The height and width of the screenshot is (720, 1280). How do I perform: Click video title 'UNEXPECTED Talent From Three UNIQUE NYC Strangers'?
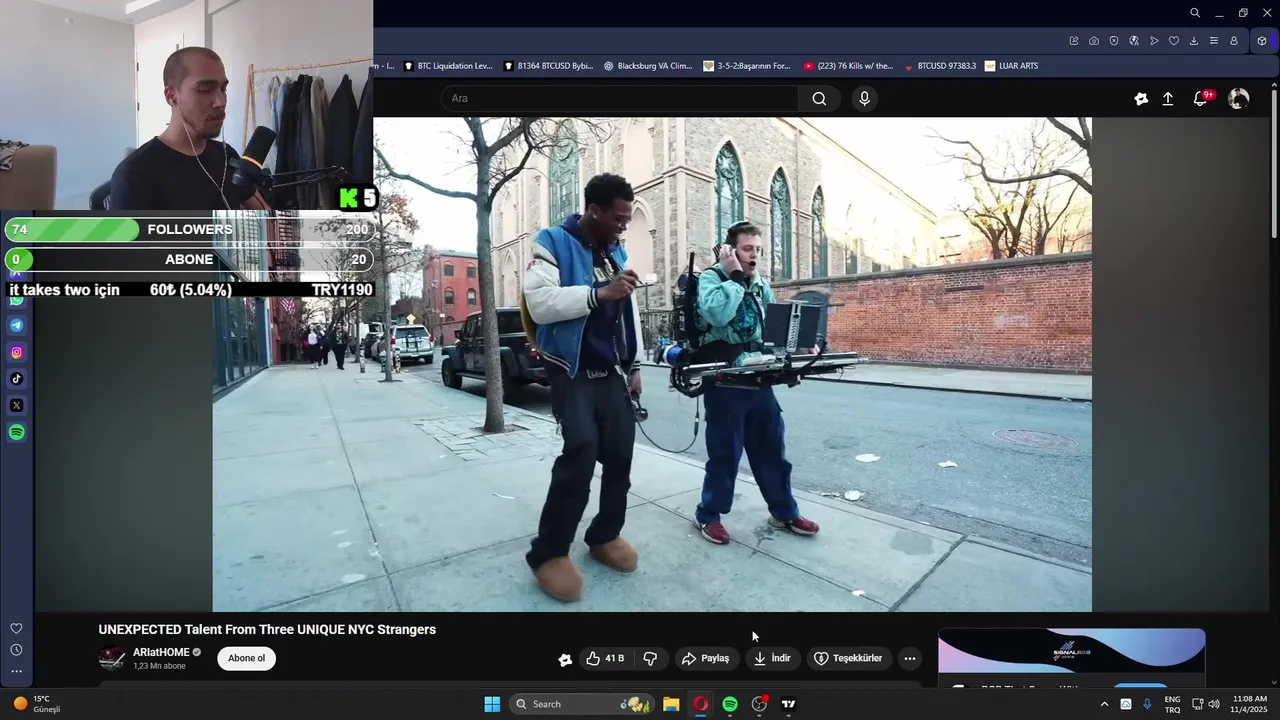(267, 629)
